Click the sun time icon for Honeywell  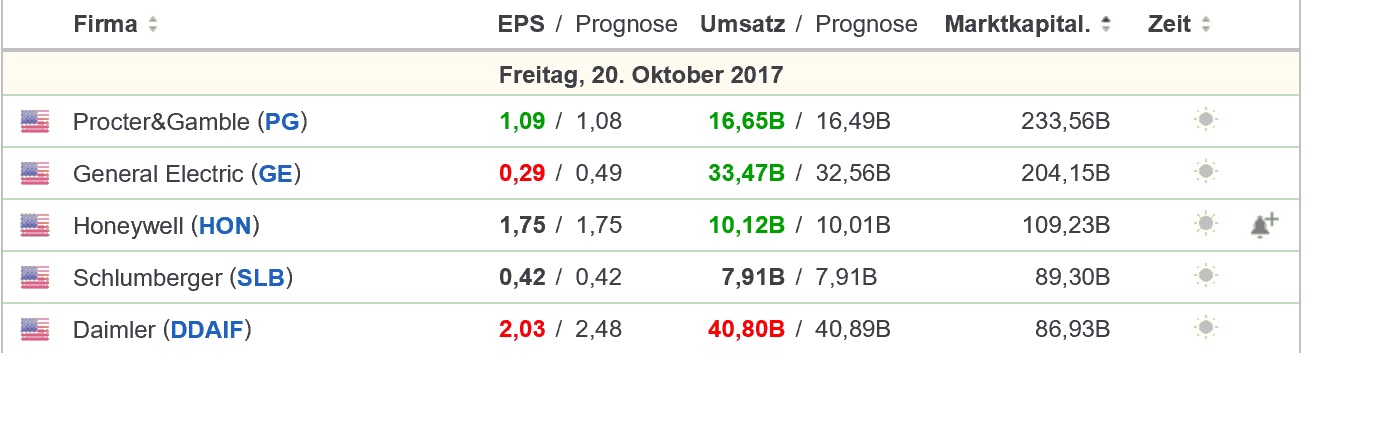pyautogui.click(x=1206, y=225)
